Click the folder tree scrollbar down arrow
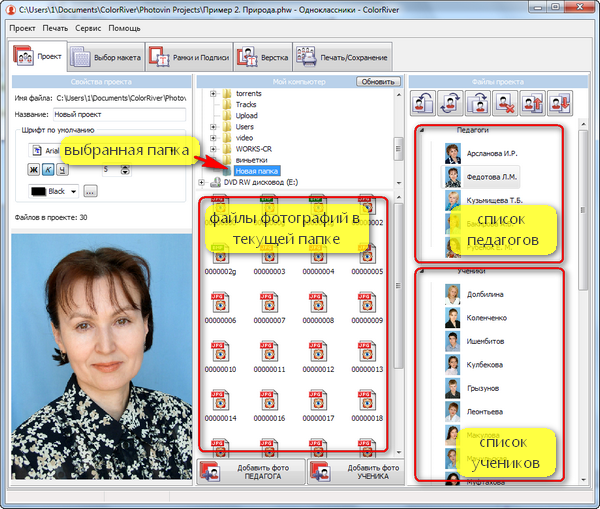This screenshot has height=509, width=600. [x=399, y=183]
